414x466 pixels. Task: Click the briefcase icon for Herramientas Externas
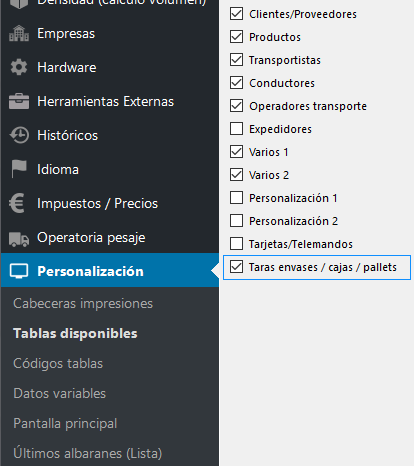coord(19,101)
